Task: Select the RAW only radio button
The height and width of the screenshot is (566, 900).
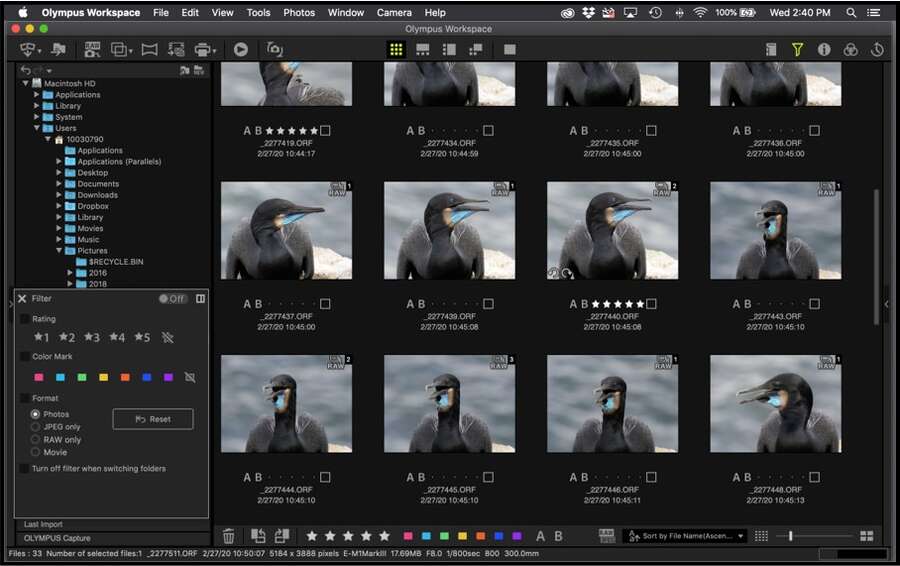Action: pyautogui.click(x=36, y=439)
